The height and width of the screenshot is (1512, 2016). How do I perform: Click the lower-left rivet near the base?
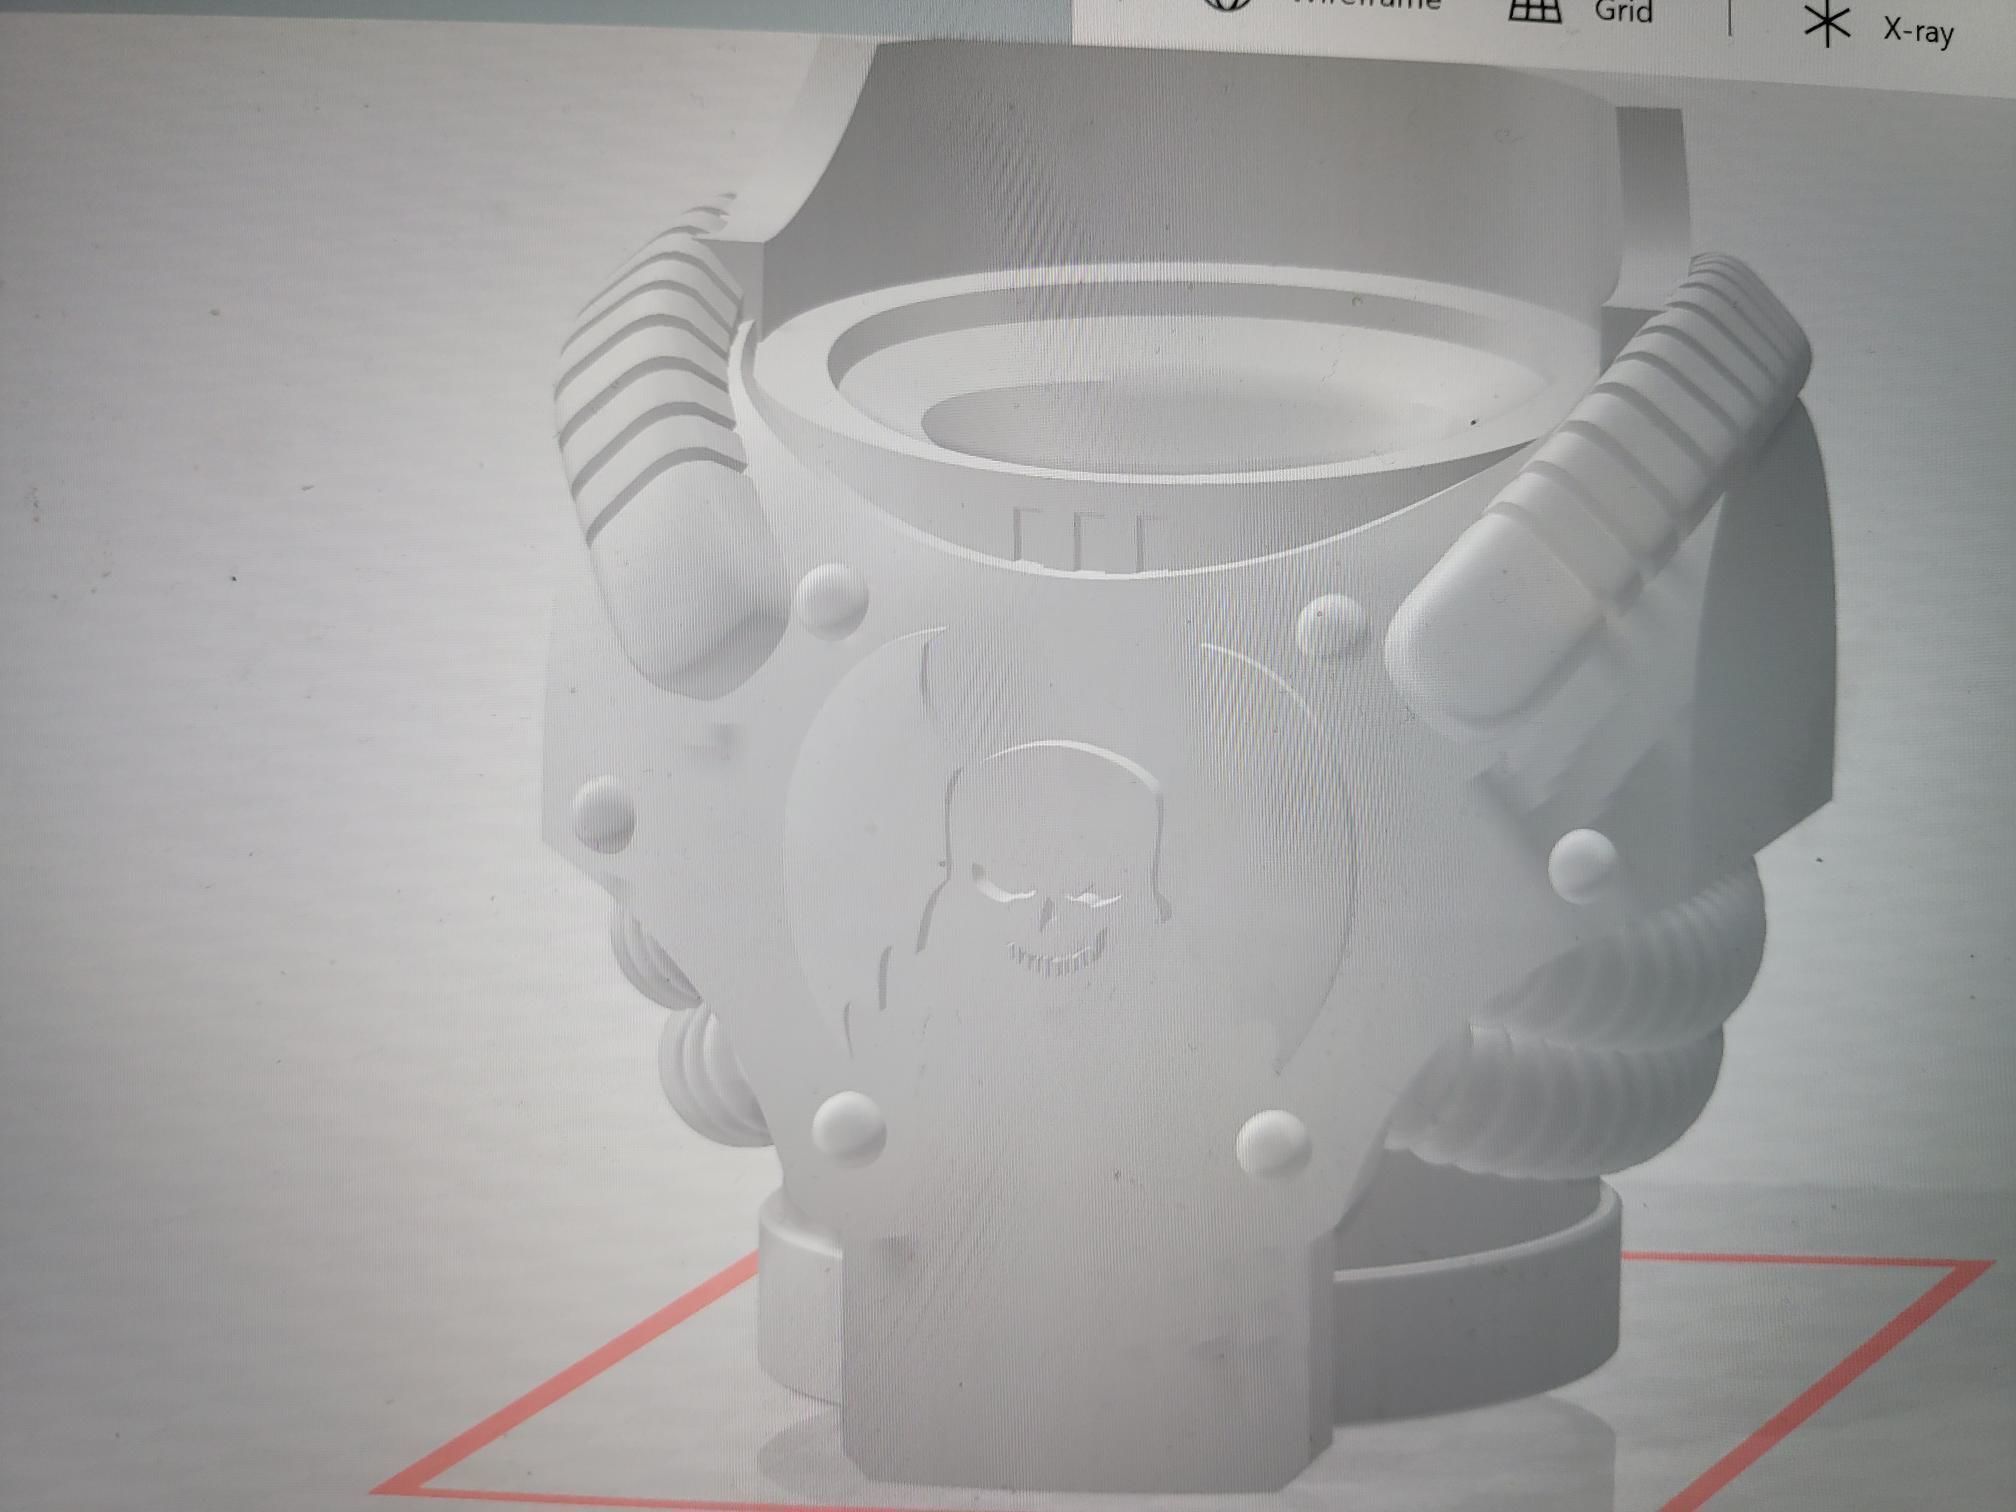tap(849, 1127)
